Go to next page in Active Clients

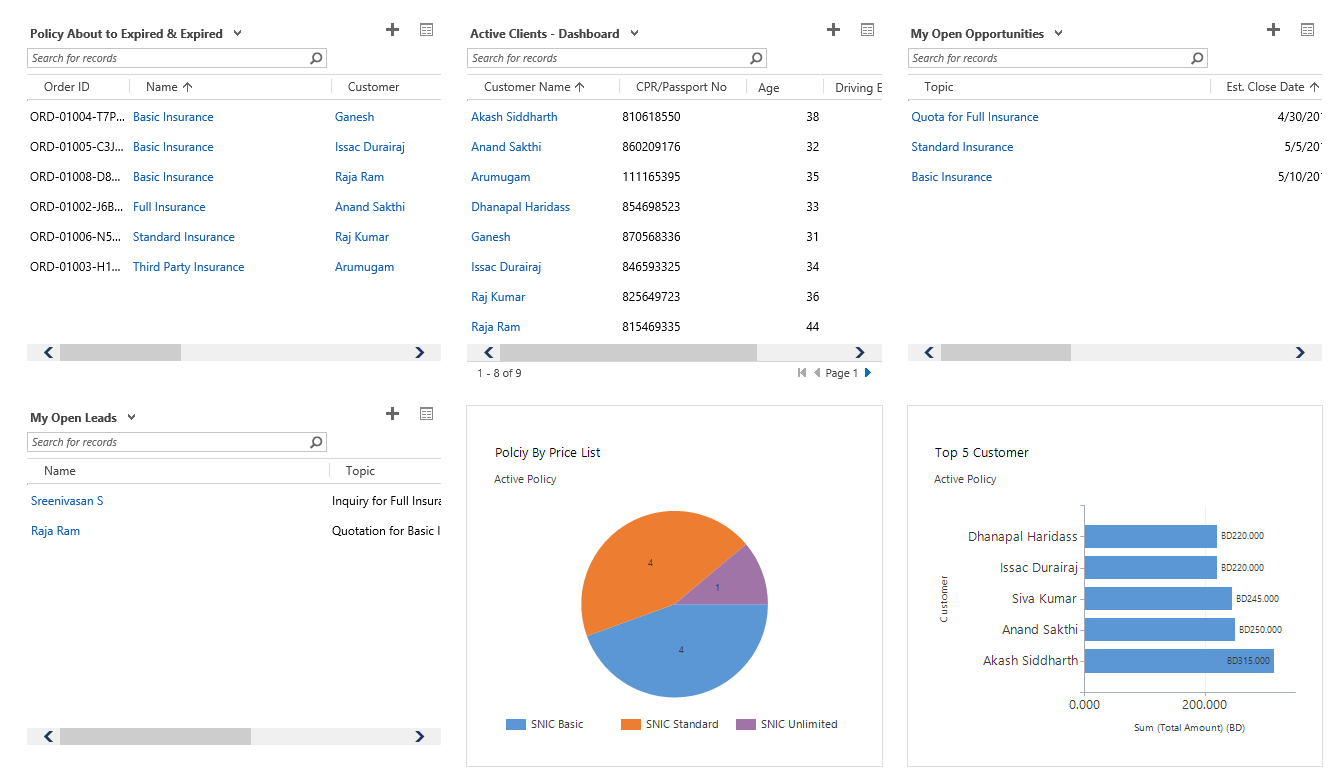click(x=867, y=373)
